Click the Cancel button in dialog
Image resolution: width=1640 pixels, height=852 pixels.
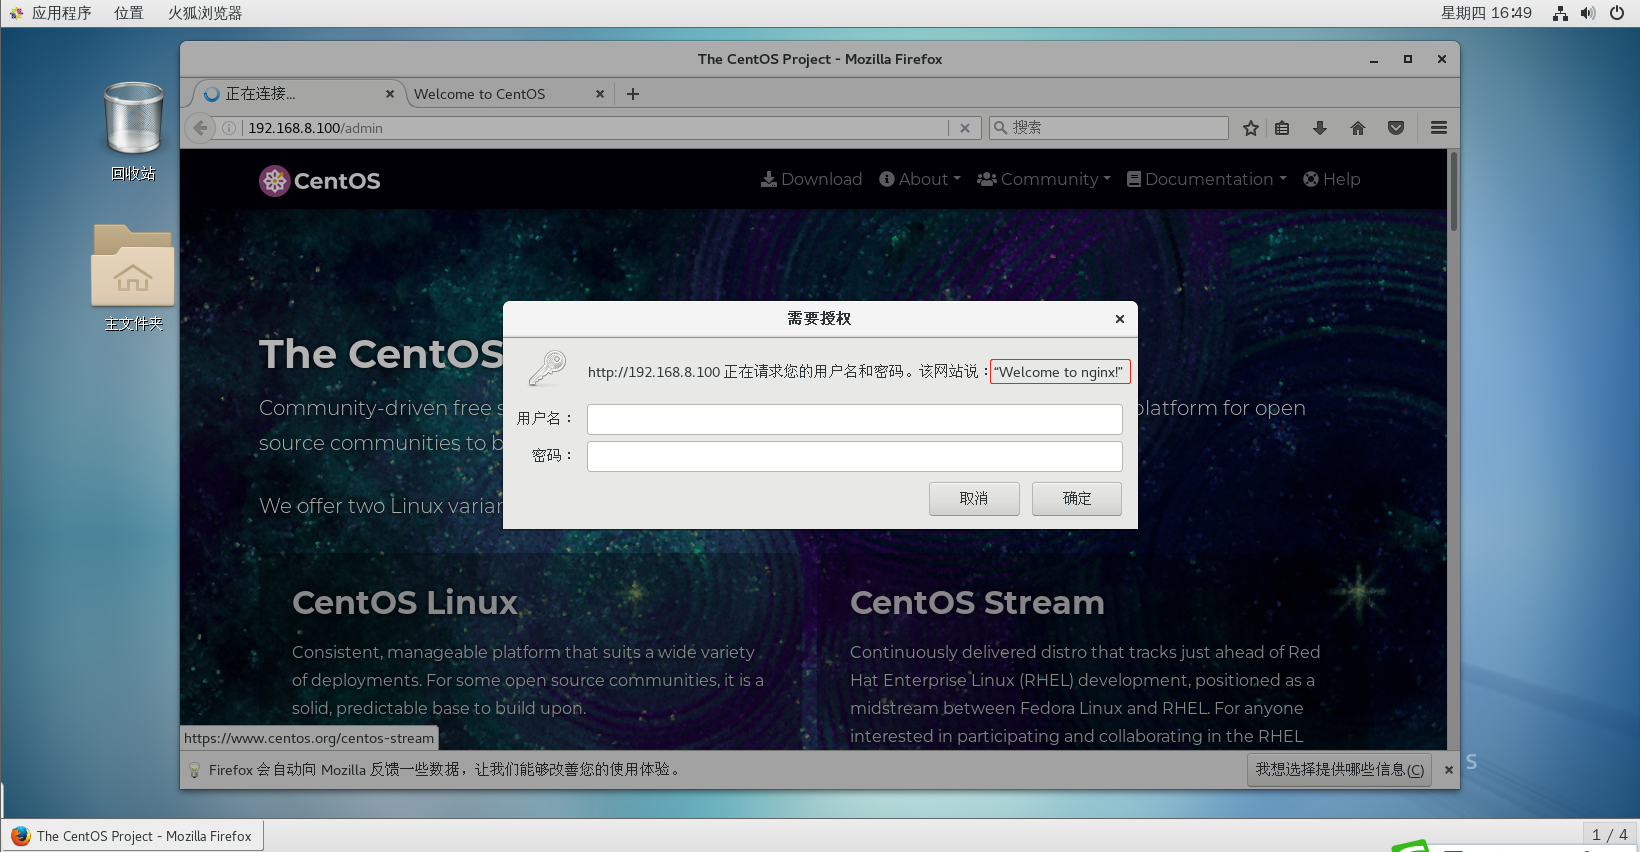click(x=974, y=499)
